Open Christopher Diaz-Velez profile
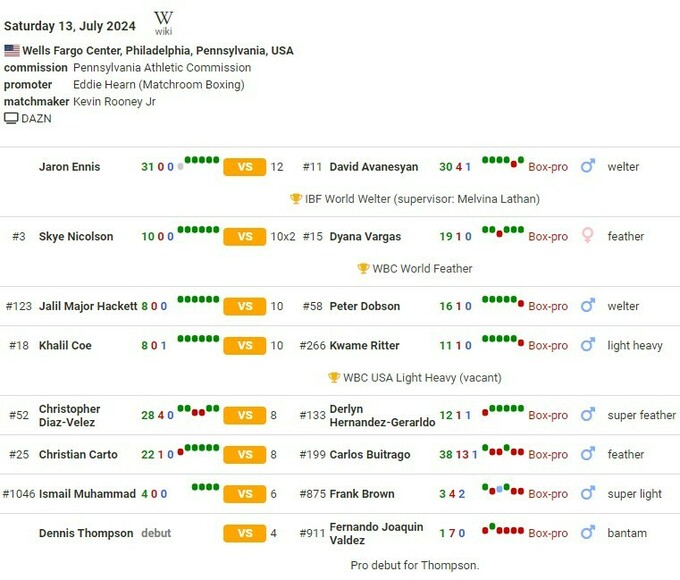The width and height of the screenshot is (680, 580). point(69,415)
